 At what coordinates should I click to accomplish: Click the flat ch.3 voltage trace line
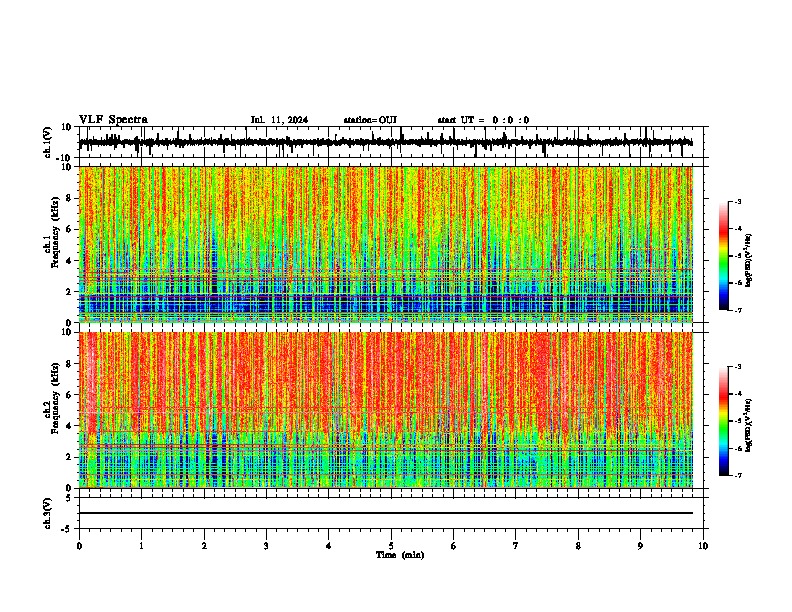click(x=386, y=513)
